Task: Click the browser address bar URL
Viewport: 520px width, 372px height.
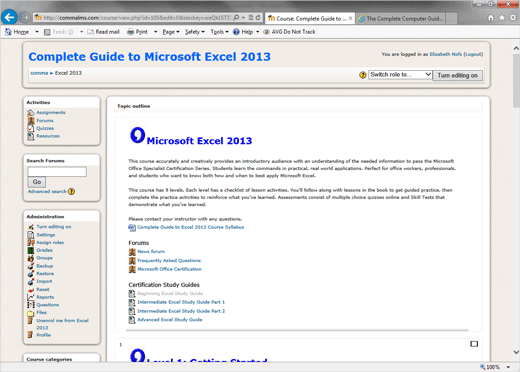Action: coord(137,18)
